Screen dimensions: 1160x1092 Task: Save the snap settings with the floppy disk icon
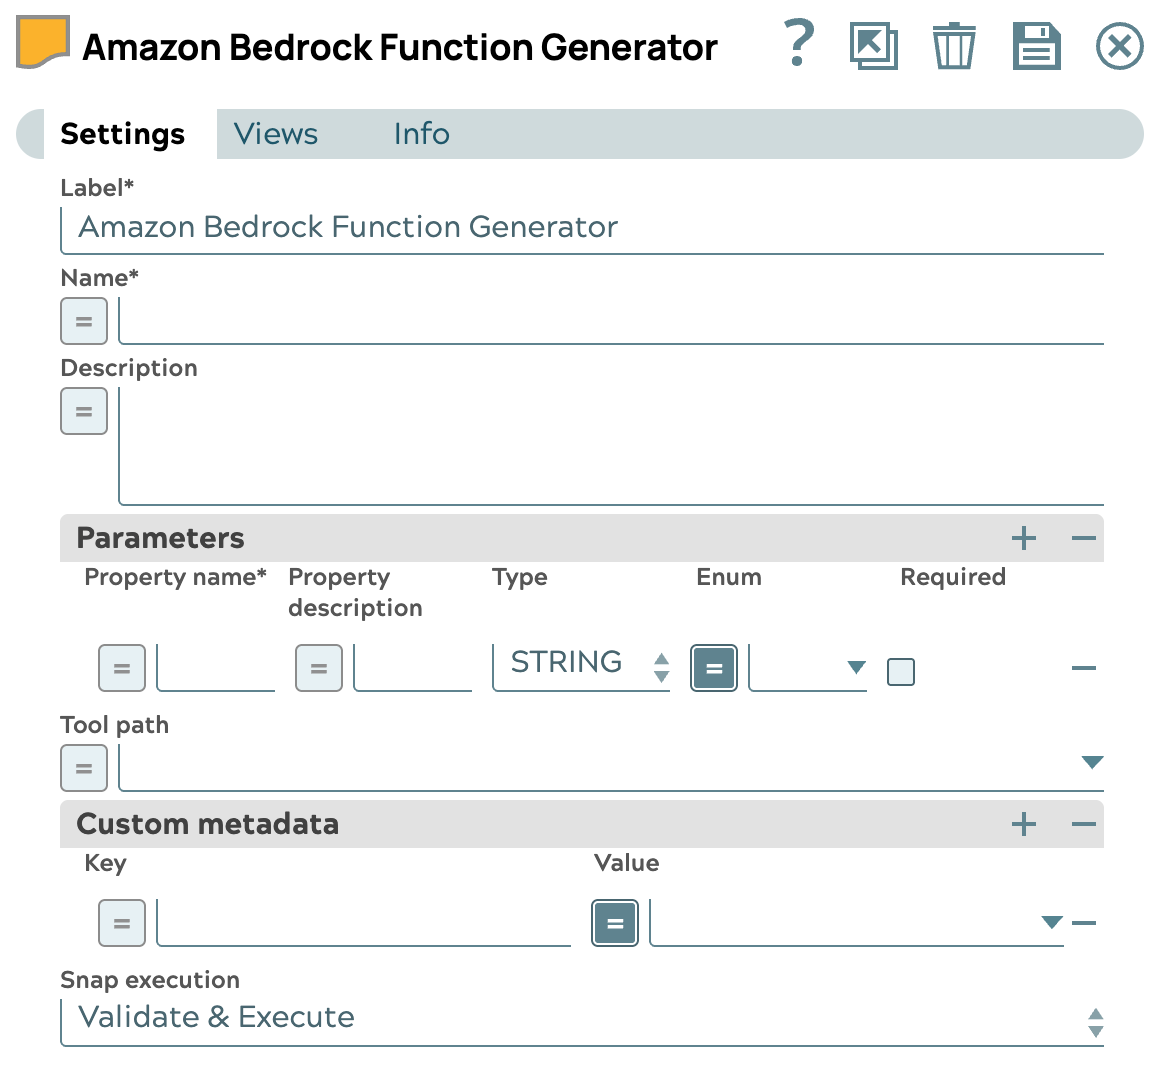[1036, 45]
